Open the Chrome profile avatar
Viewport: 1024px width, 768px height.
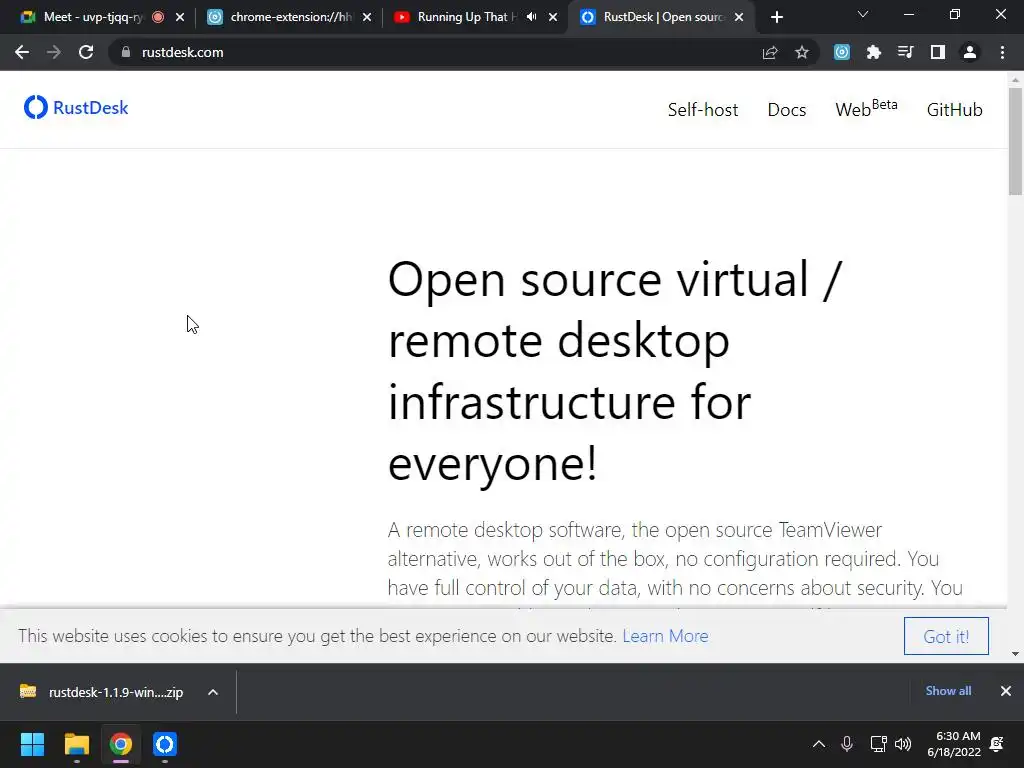(970, 52)
